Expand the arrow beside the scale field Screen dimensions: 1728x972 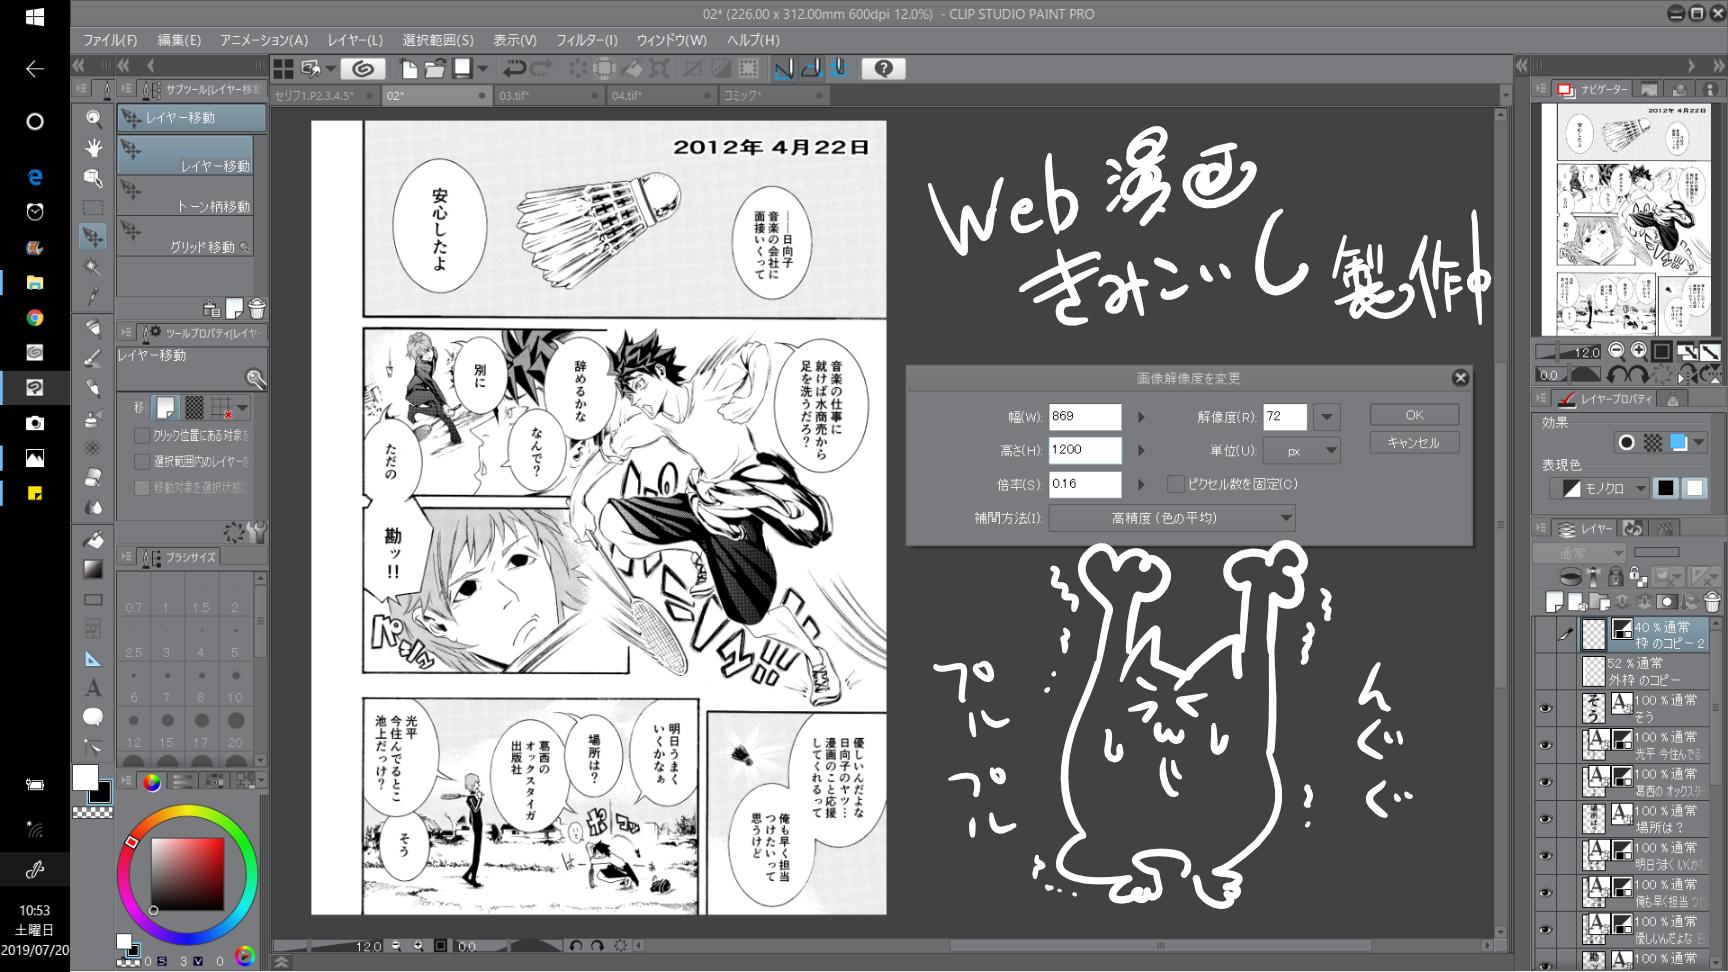pyautogui.click(x=1141, y=485)
